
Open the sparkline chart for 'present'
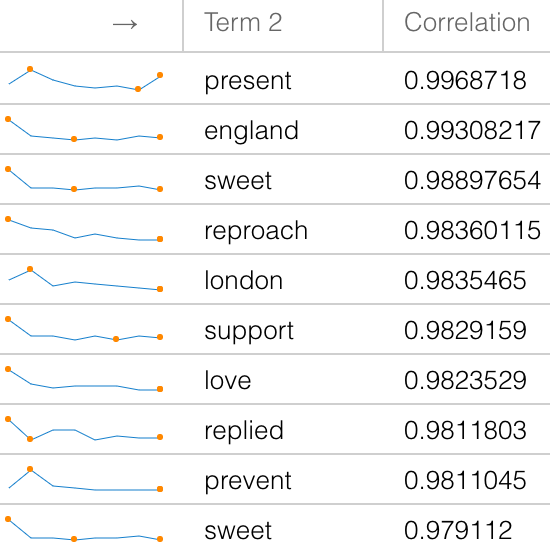(84, 79)
